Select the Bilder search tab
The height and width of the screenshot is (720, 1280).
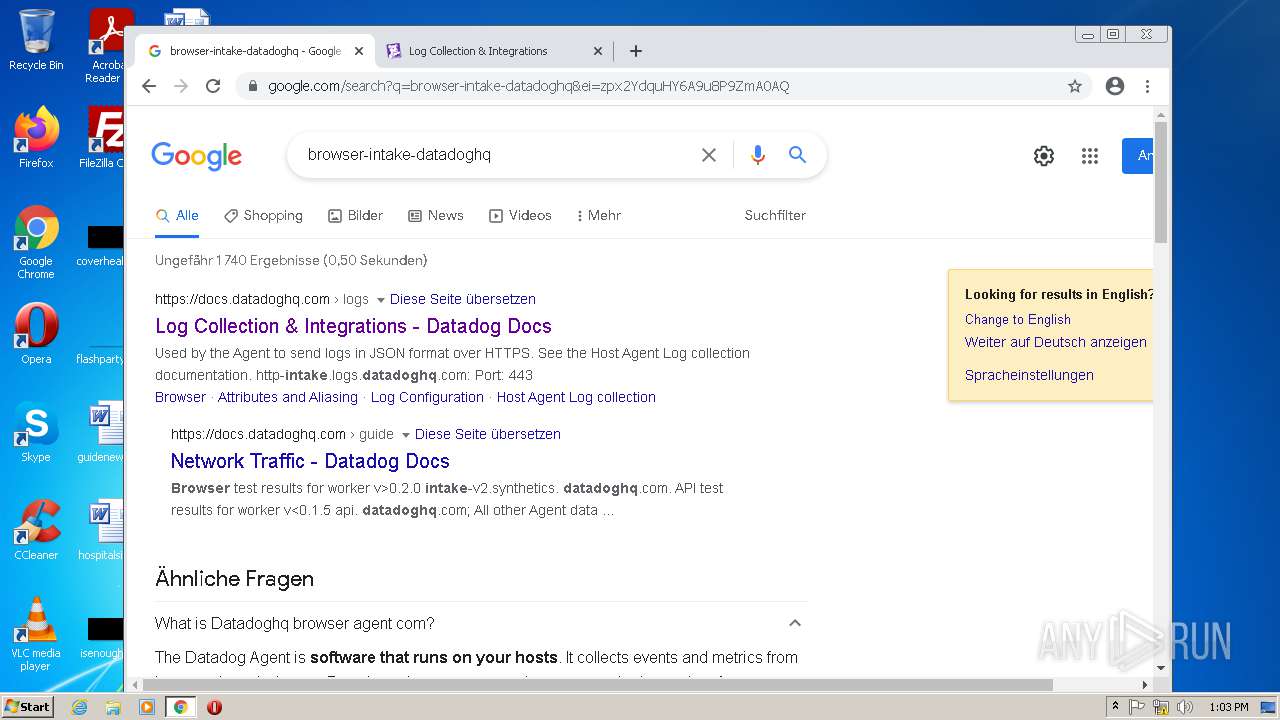356,215
